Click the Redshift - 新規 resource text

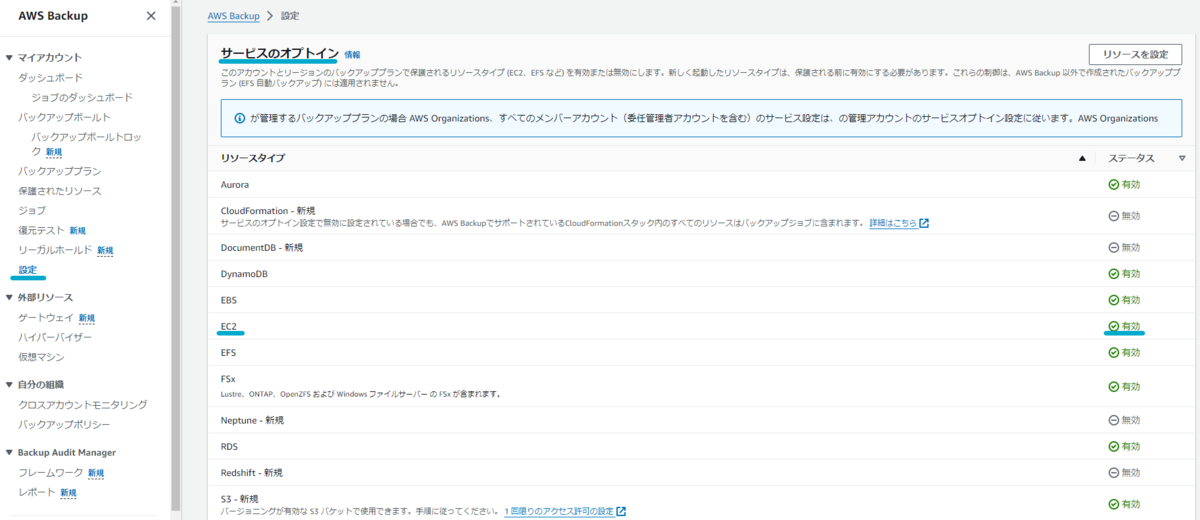tap(252, 472)
